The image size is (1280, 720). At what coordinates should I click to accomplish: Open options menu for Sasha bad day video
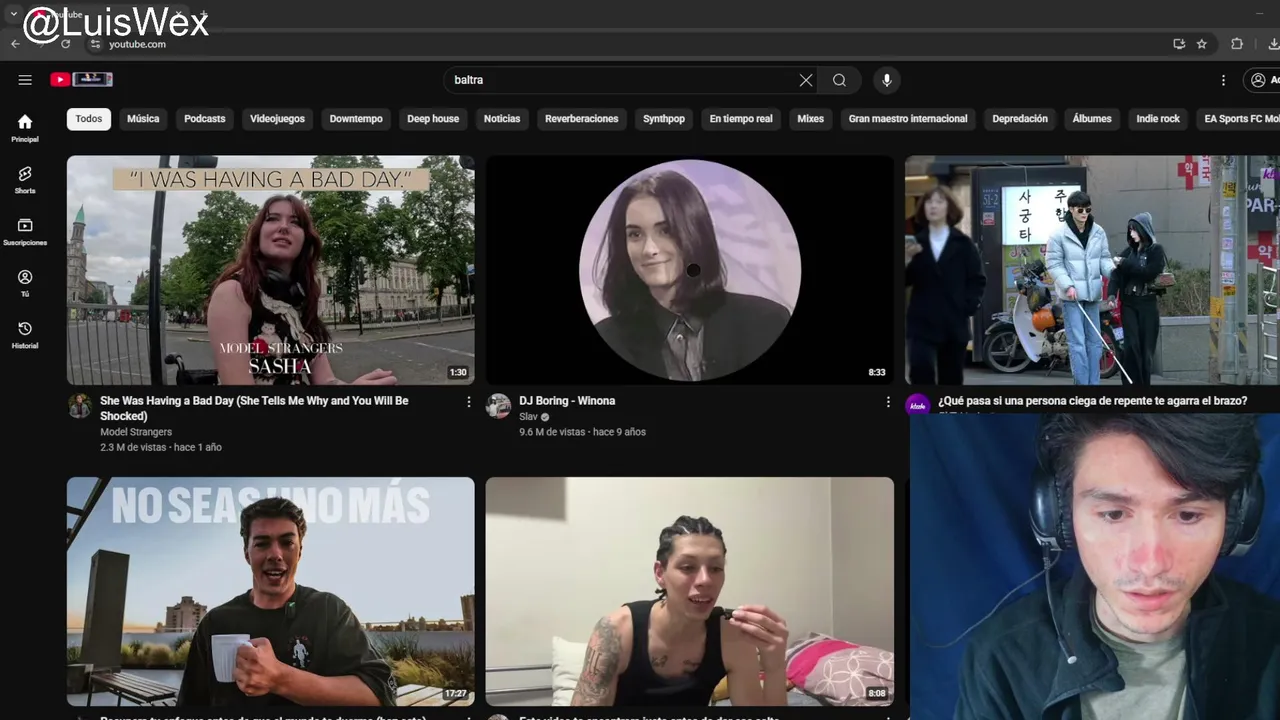(468, 401)
